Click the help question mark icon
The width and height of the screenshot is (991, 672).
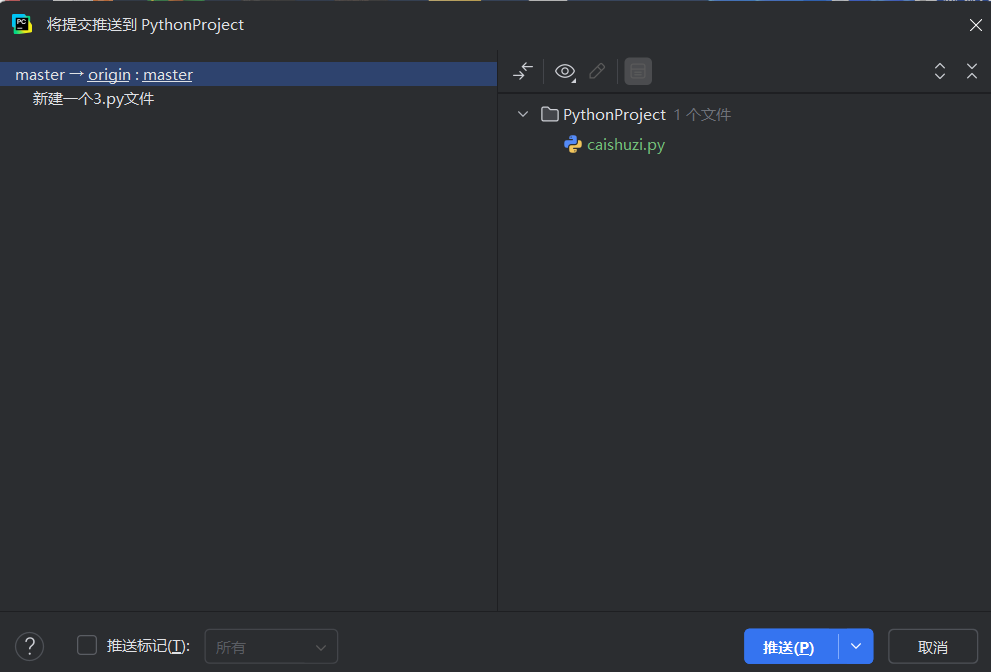[29, 646]
